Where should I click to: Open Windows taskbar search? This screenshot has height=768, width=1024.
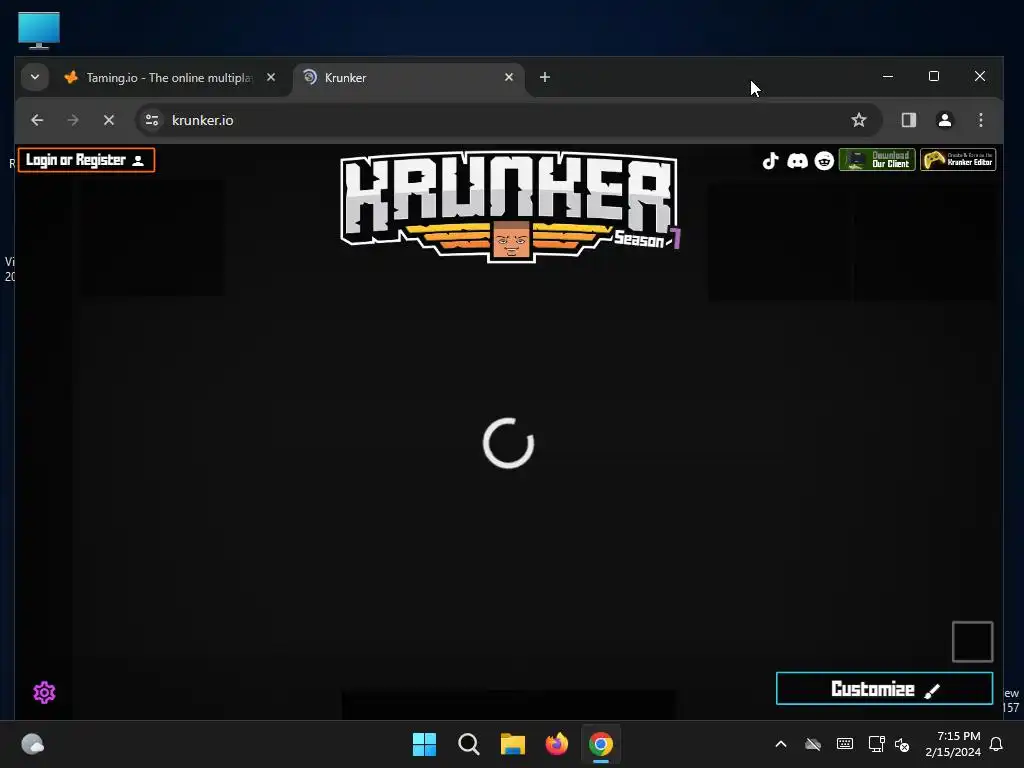coord(469,744)
